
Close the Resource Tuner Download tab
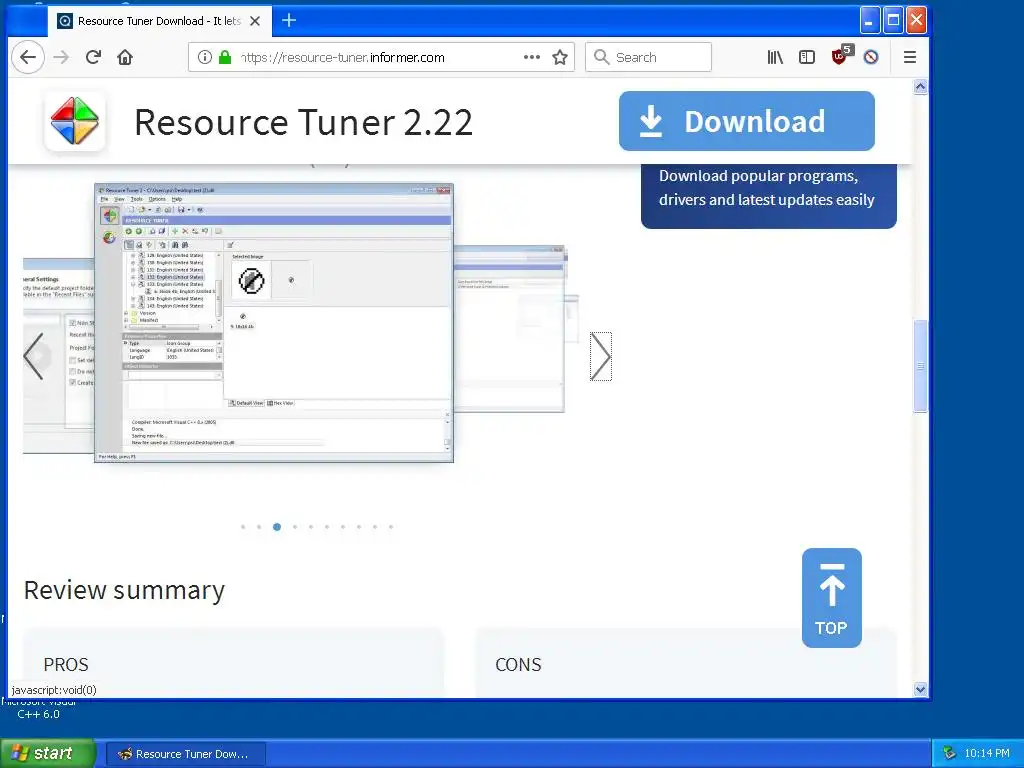point(255,21)
